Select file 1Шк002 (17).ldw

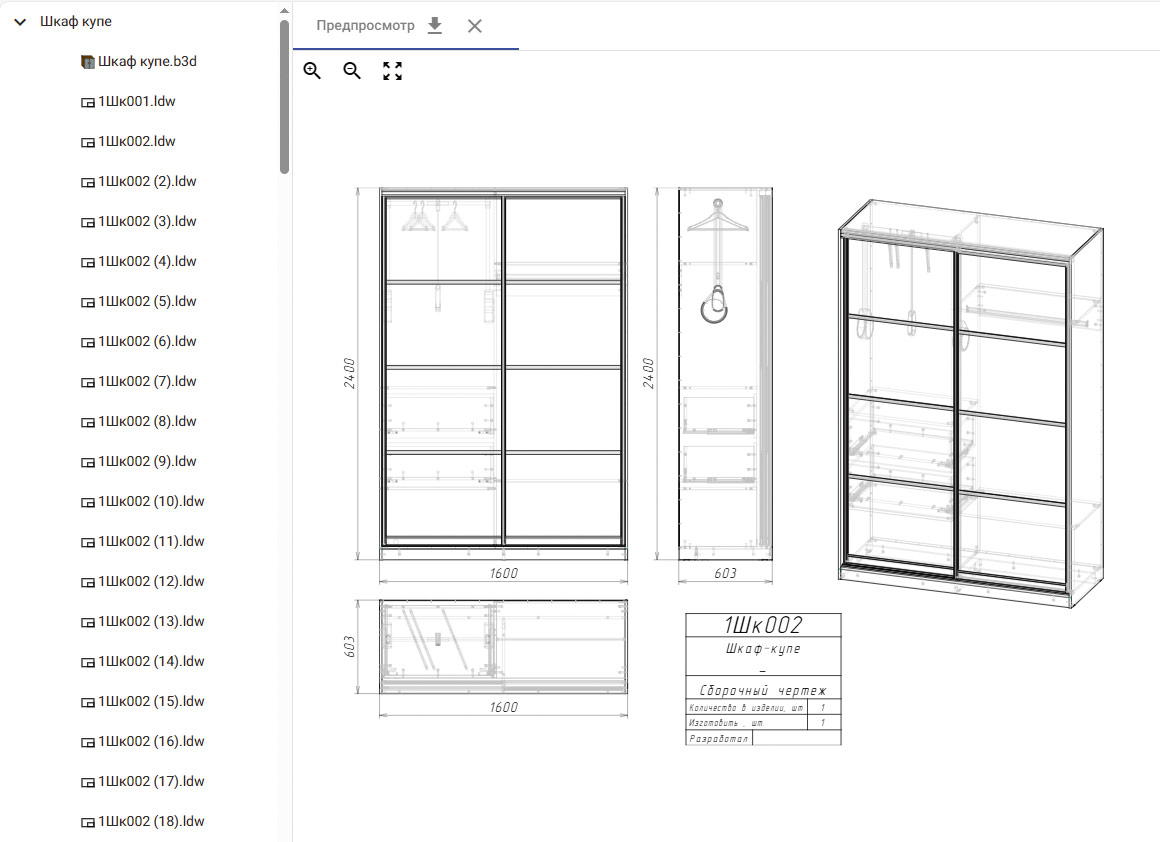pyautogui.click(x=151, y=781)
